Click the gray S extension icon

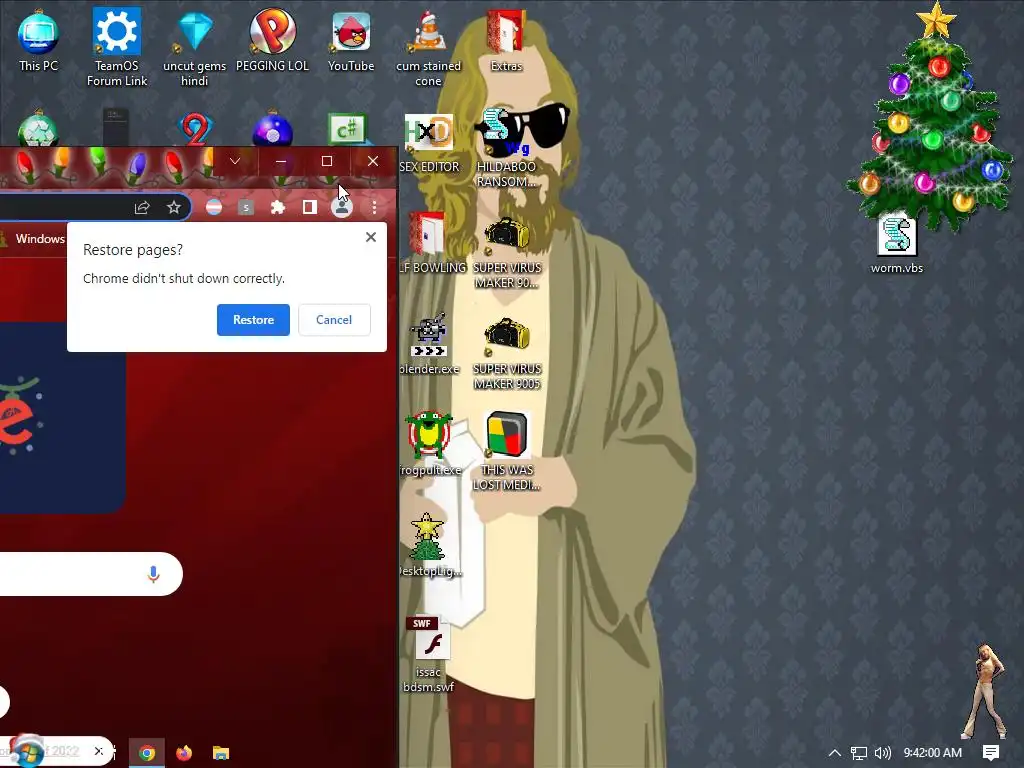pos(246,208)
